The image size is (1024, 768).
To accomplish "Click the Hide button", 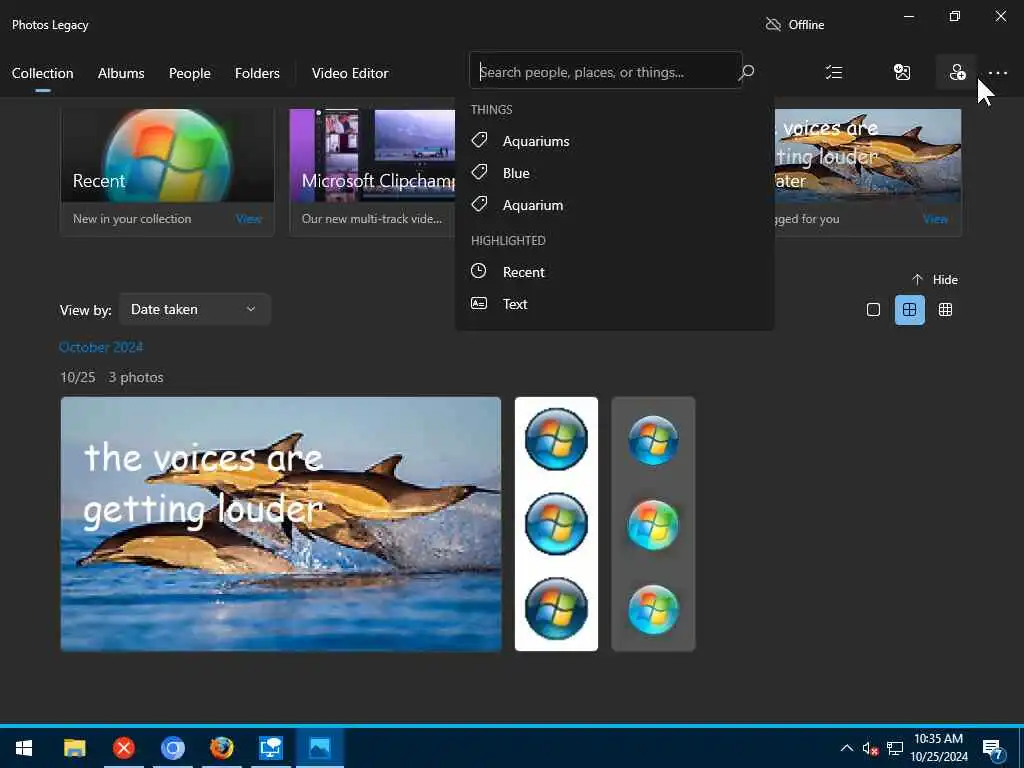I will [935, 280].
